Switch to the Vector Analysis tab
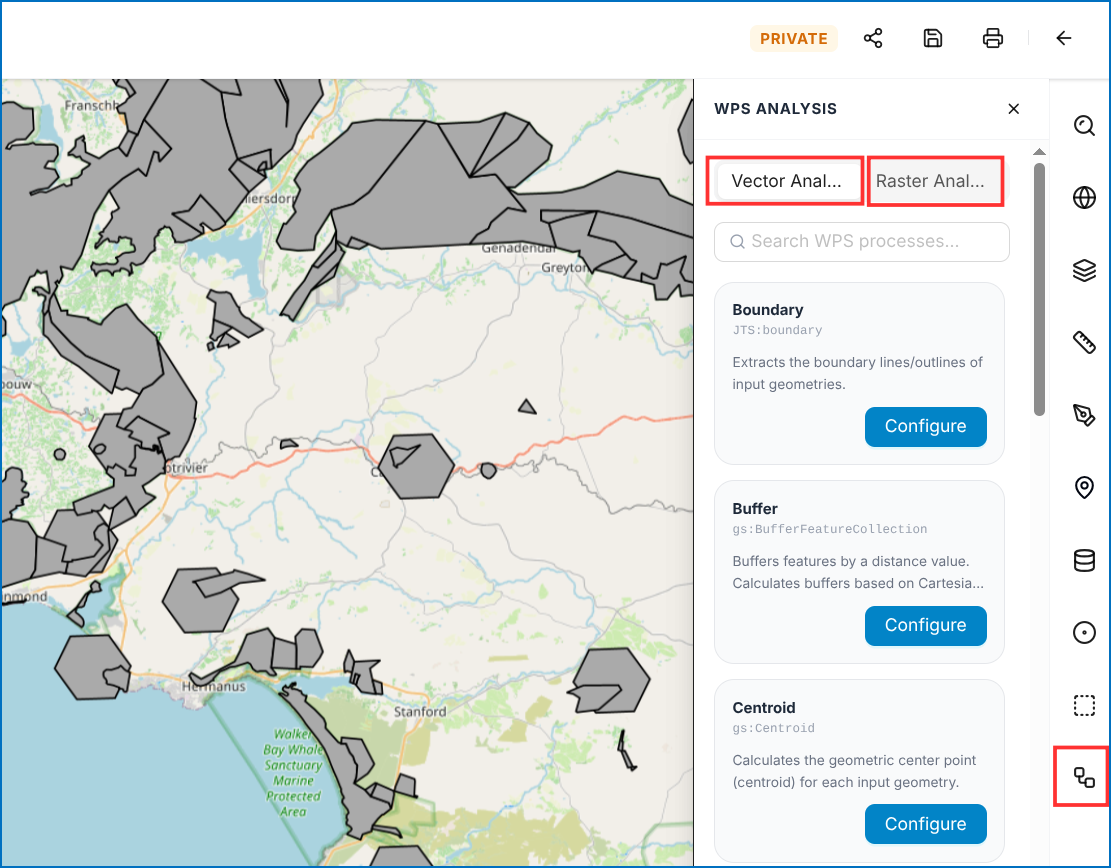1111x868 pixels. tap(786, 181)
